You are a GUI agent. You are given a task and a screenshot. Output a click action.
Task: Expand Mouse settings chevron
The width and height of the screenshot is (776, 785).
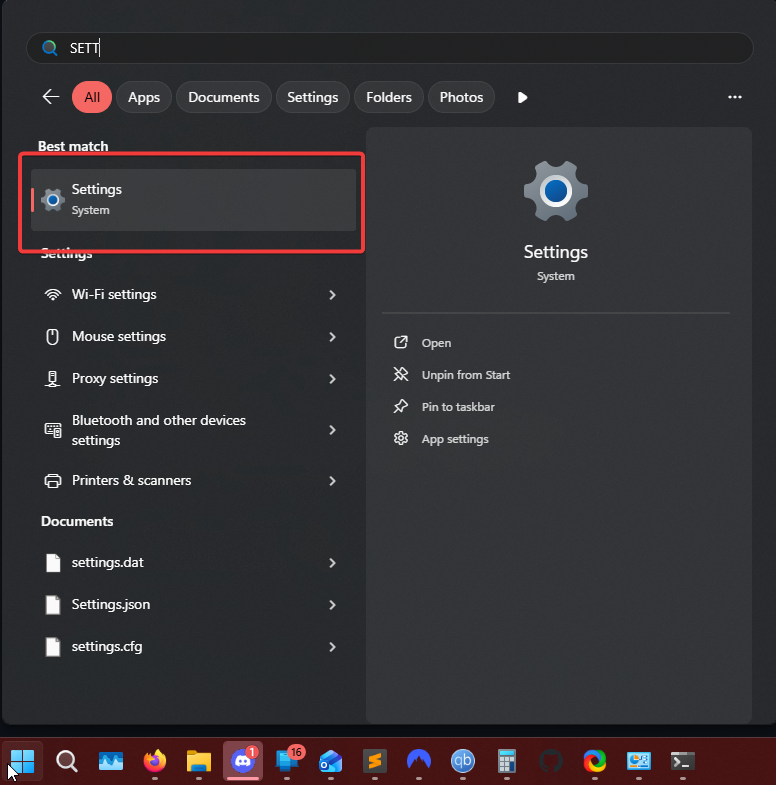[x=332, y=337]
